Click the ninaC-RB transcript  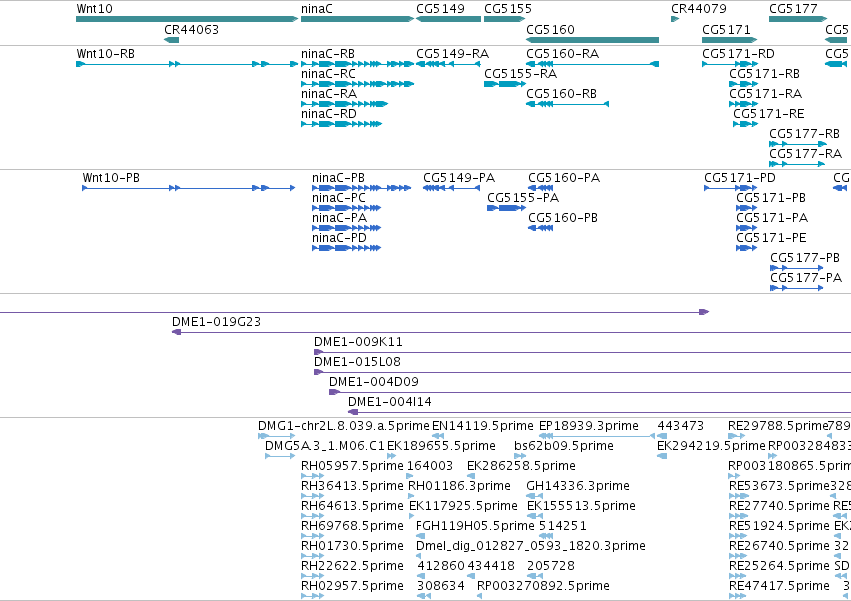click(x=358, y=64)
